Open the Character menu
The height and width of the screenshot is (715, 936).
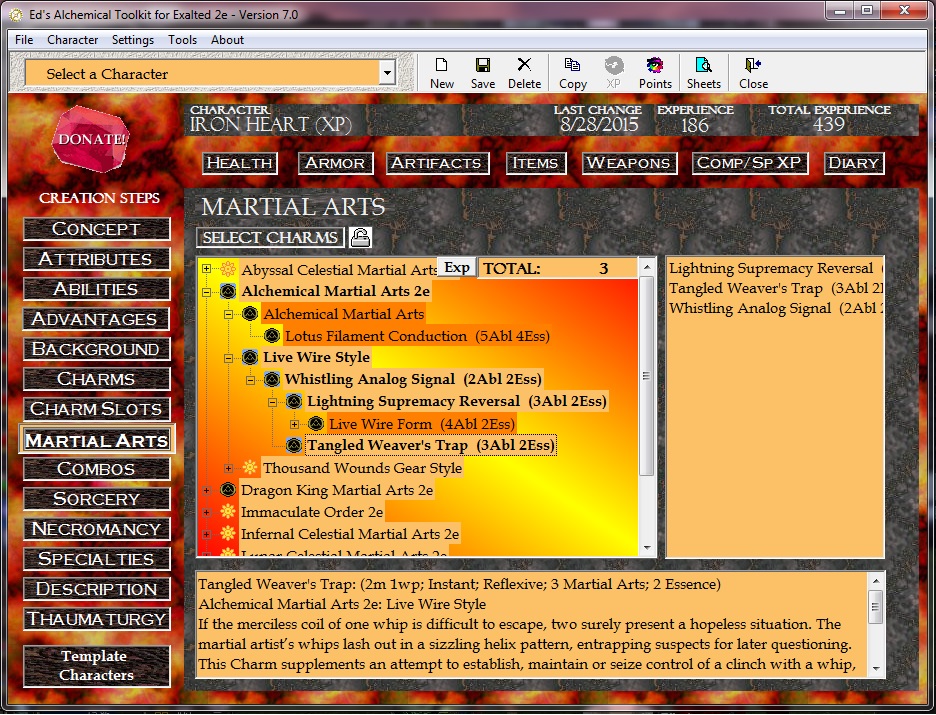pos(72,40)
